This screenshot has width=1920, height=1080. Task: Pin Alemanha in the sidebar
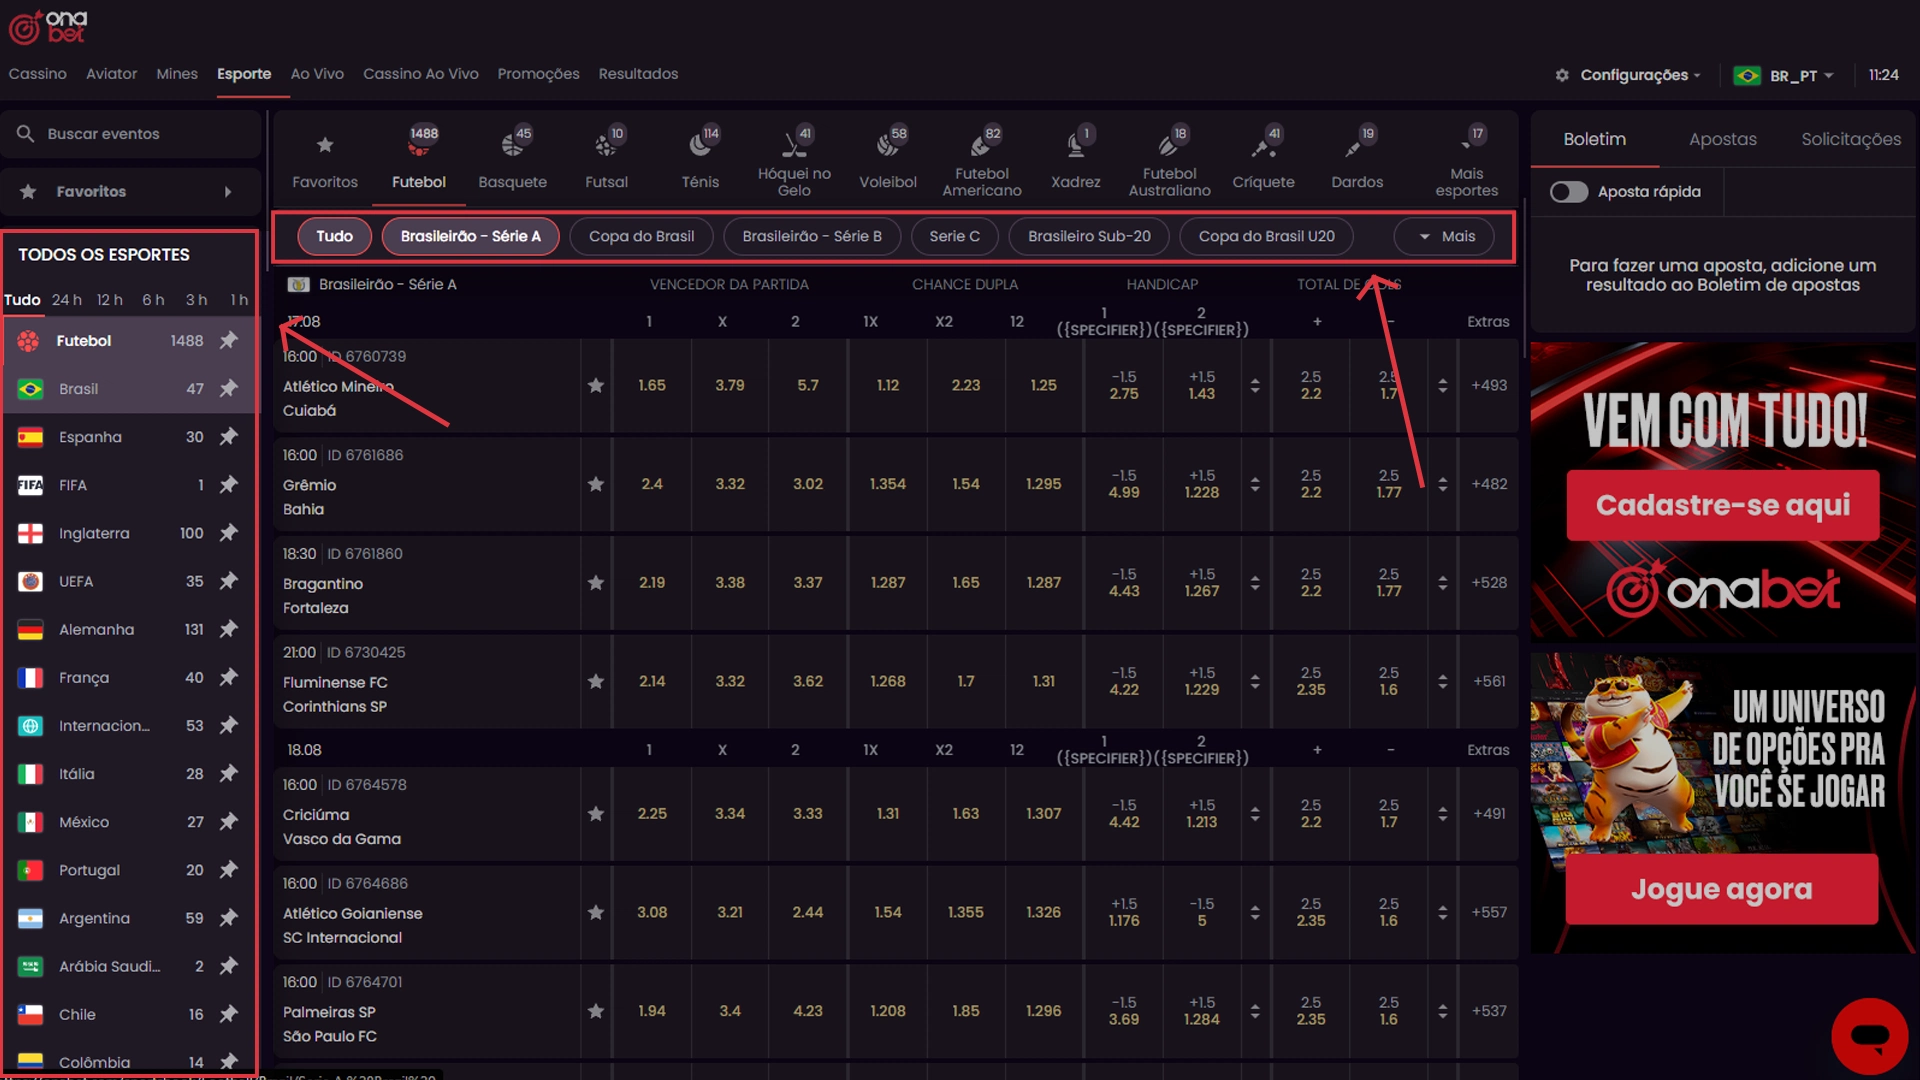click(x=229, y=628)
